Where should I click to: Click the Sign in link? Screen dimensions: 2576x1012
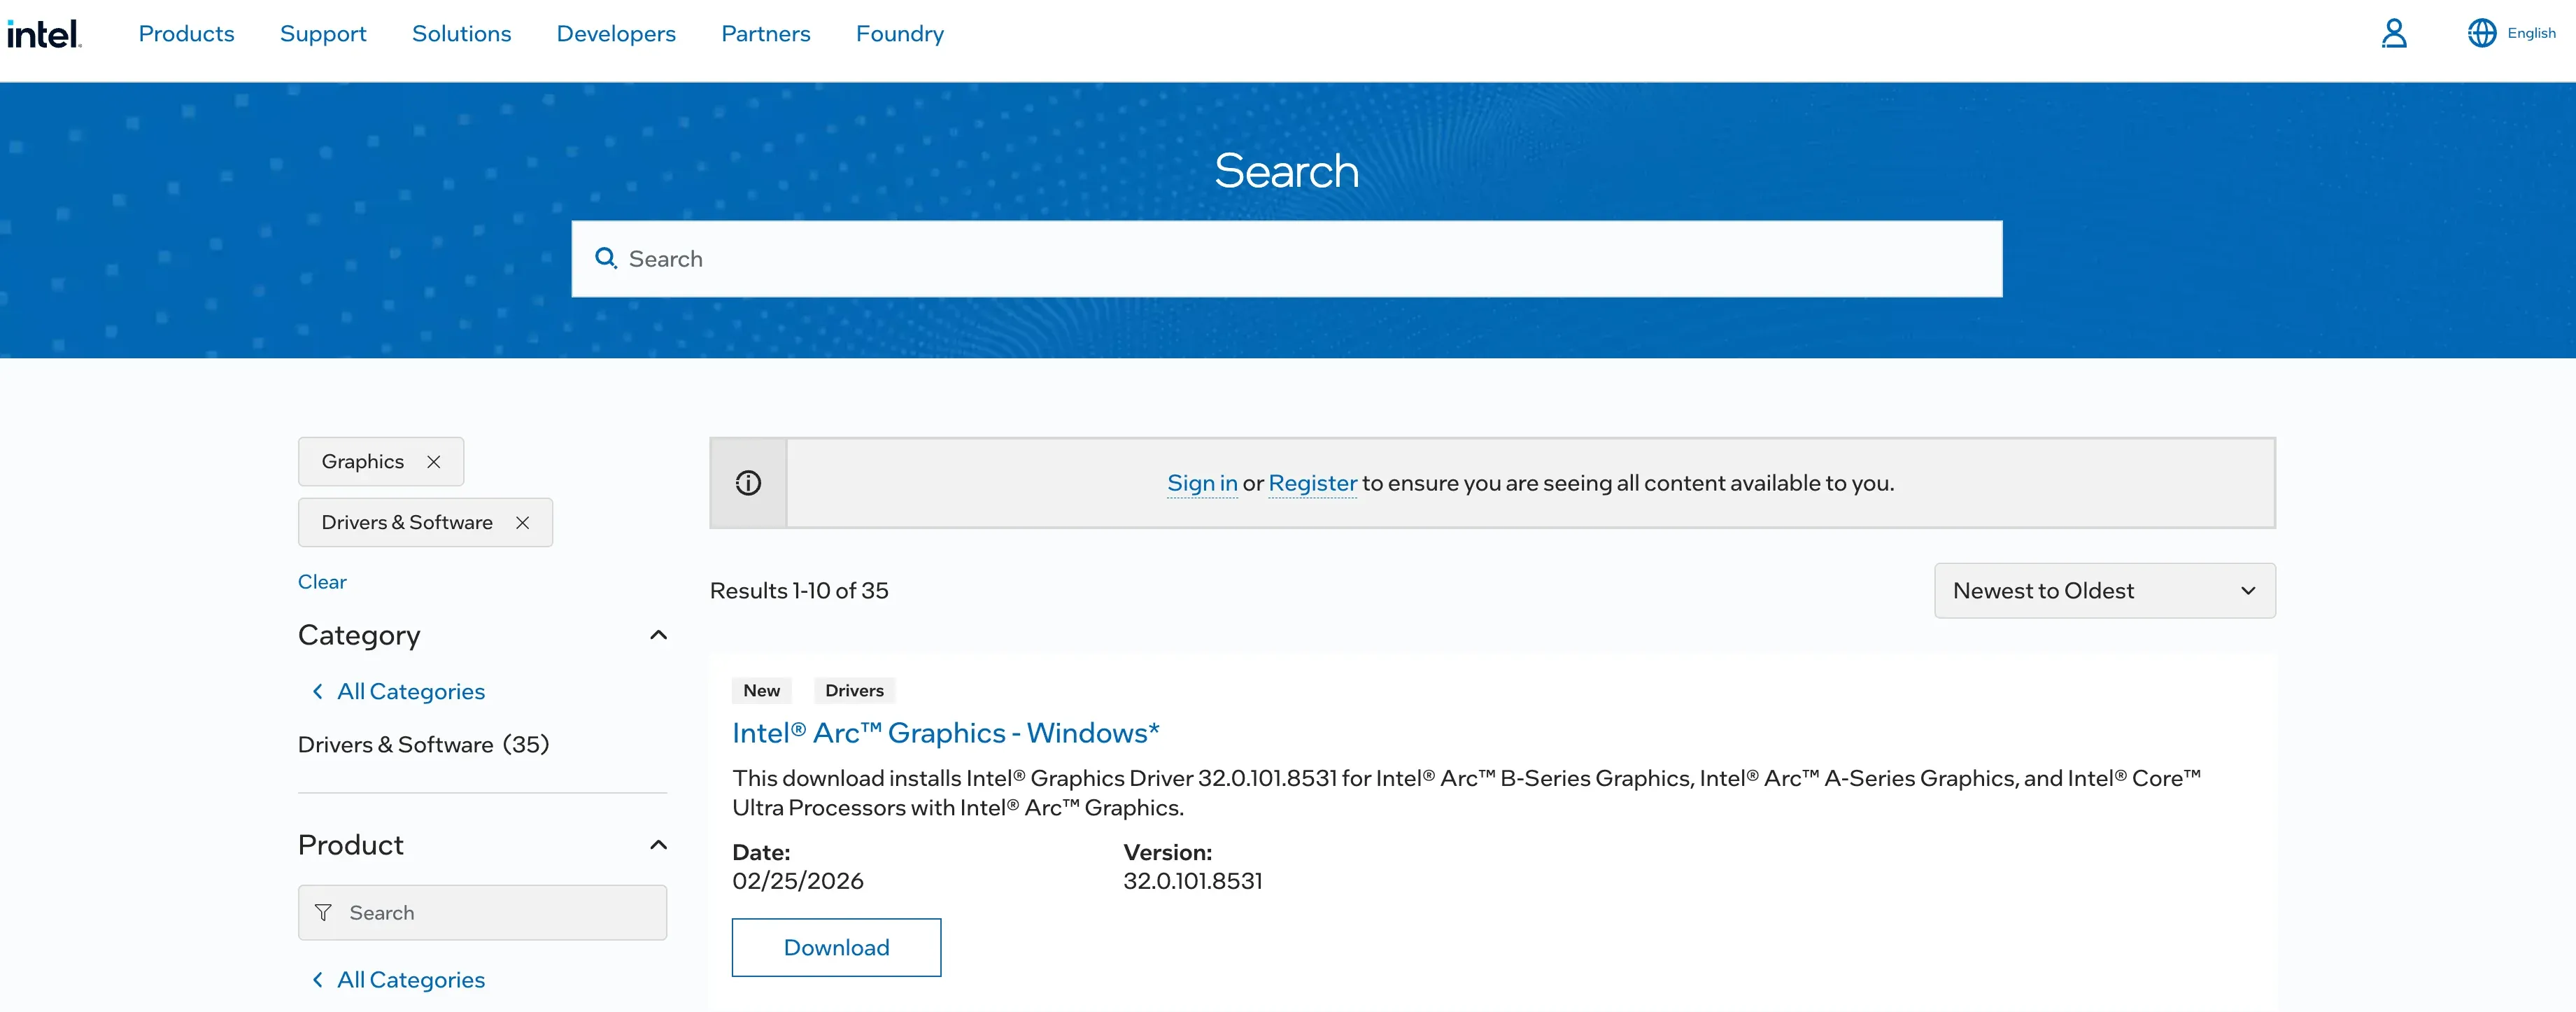click(x=1202, y=483)
